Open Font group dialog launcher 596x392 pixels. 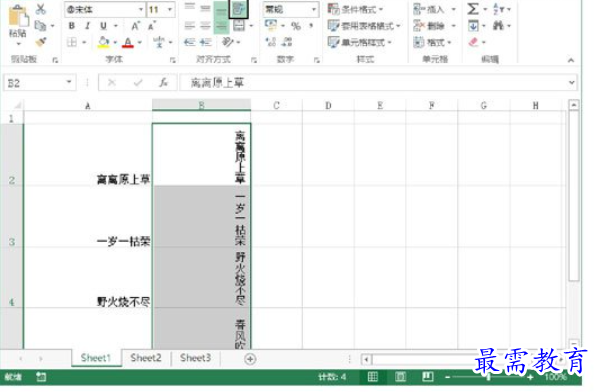click(x=173, y=60)
